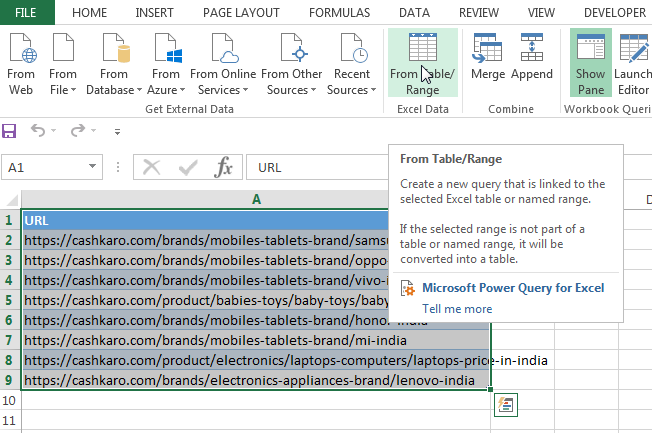Click the Append queries icon
The image size is (652, 433).
click(x=532, y=56)
